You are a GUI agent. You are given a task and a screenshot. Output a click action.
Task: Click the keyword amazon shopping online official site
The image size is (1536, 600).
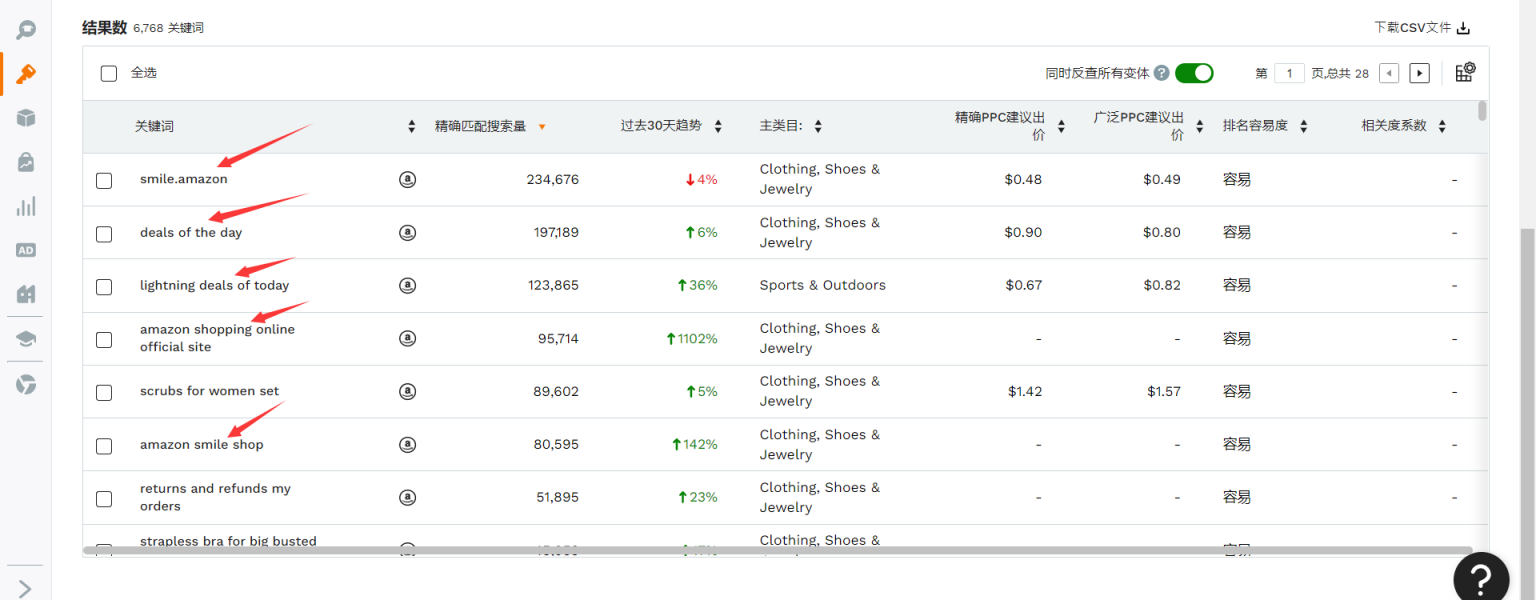(x=217, y=338)
